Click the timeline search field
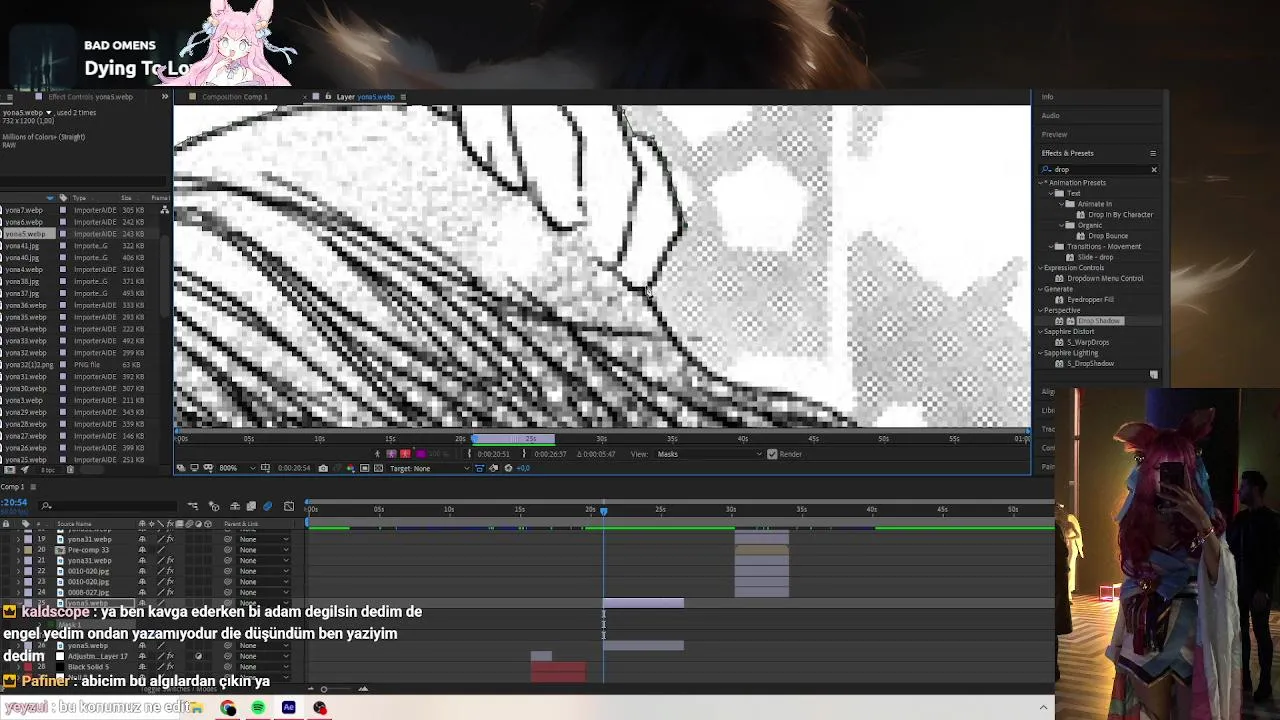The image size is (1280, 720). (x=110, y=506)
